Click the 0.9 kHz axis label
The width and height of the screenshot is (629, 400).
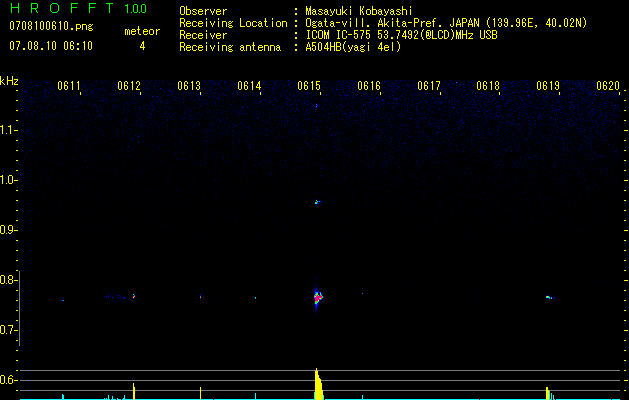7,230
